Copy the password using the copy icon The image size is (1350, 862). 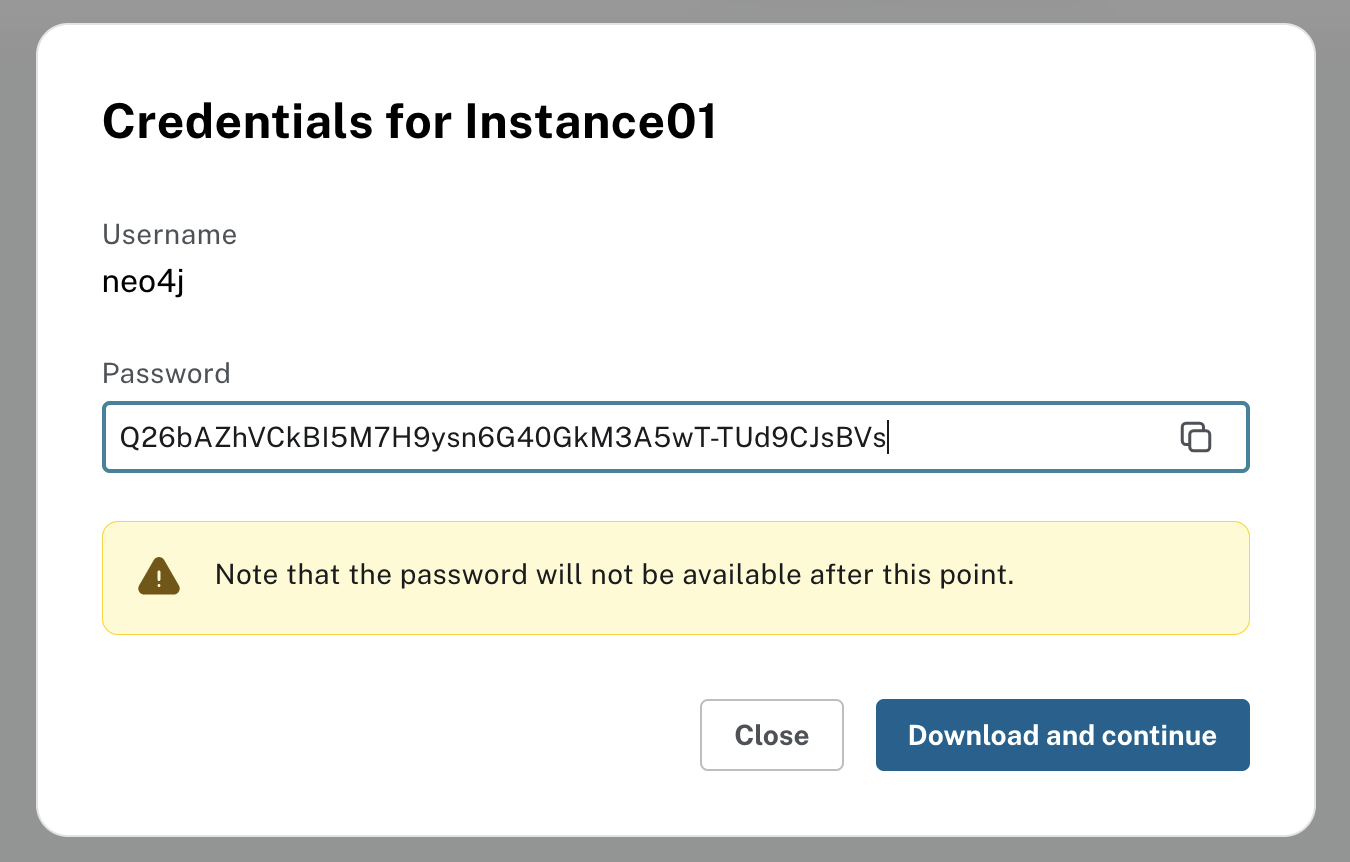pyautogui.click(x=1196, y=437)
